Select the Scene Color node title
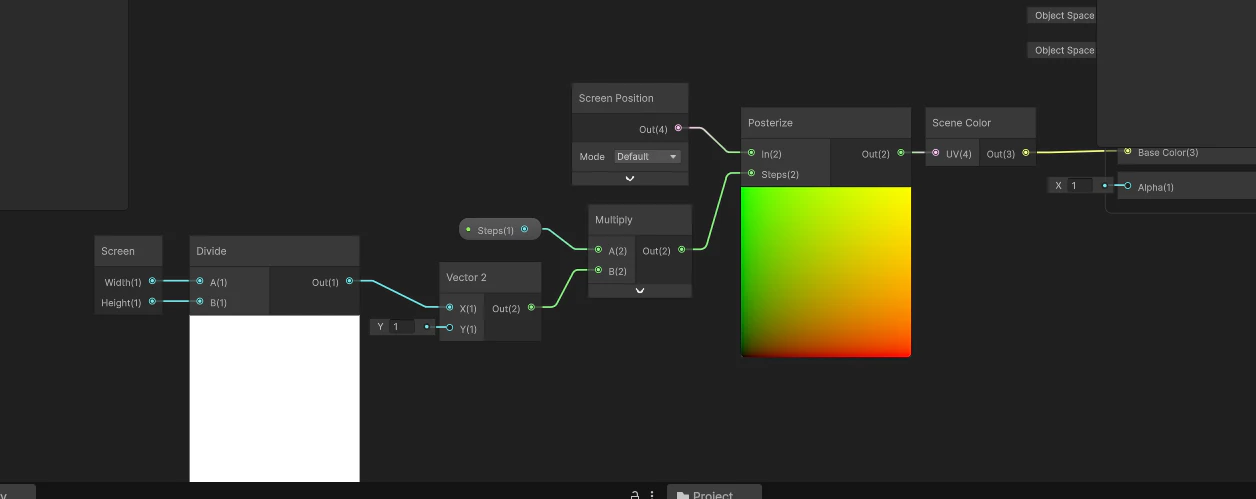 click(x=961, y=123)
